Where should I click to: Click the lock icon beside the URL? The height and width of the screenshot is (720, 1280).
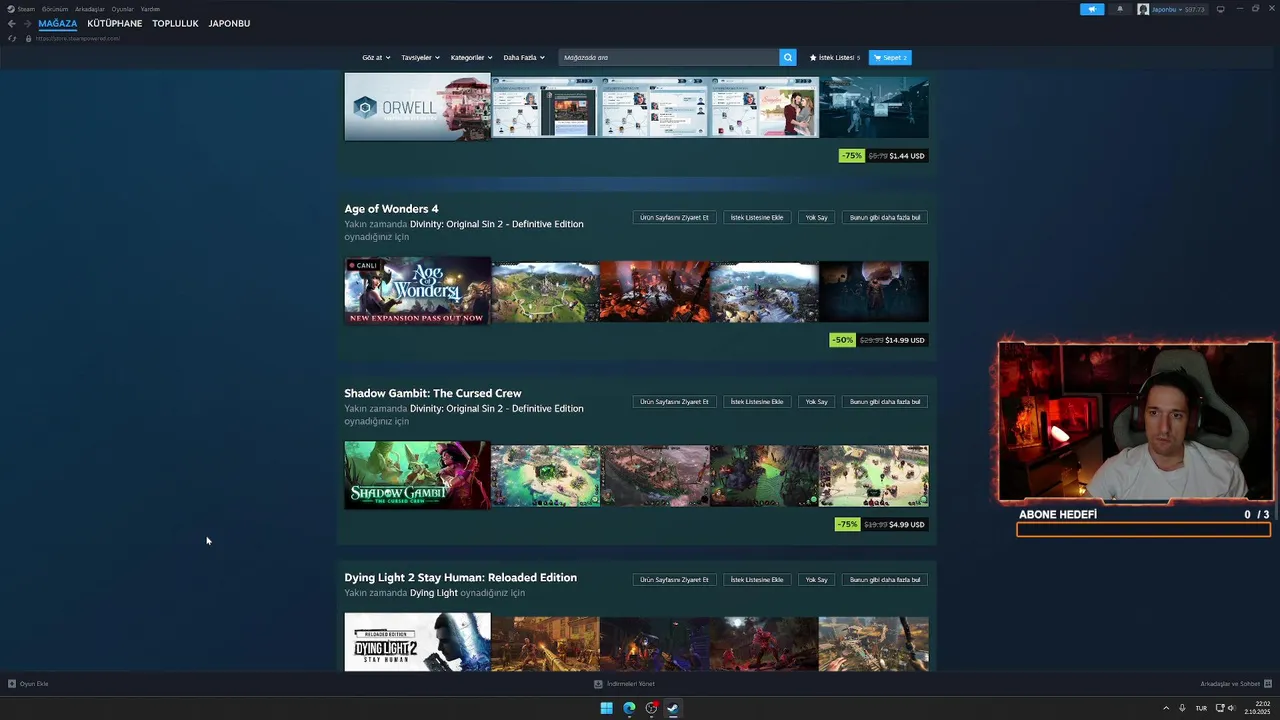click(29, 38)
